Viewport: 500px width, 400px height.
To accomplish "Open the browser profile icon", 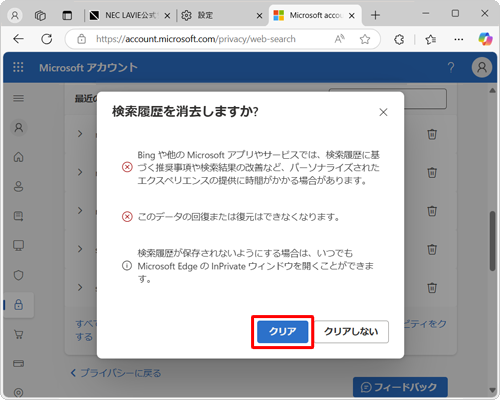I will pyautogui.click(x=15, y=15).
